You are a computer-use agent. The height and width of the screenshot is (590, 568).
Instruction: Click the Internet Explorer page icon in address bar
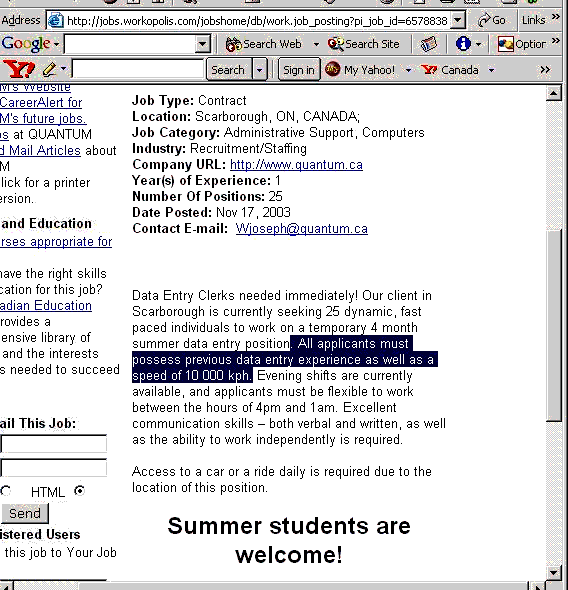tap(56, 20)
